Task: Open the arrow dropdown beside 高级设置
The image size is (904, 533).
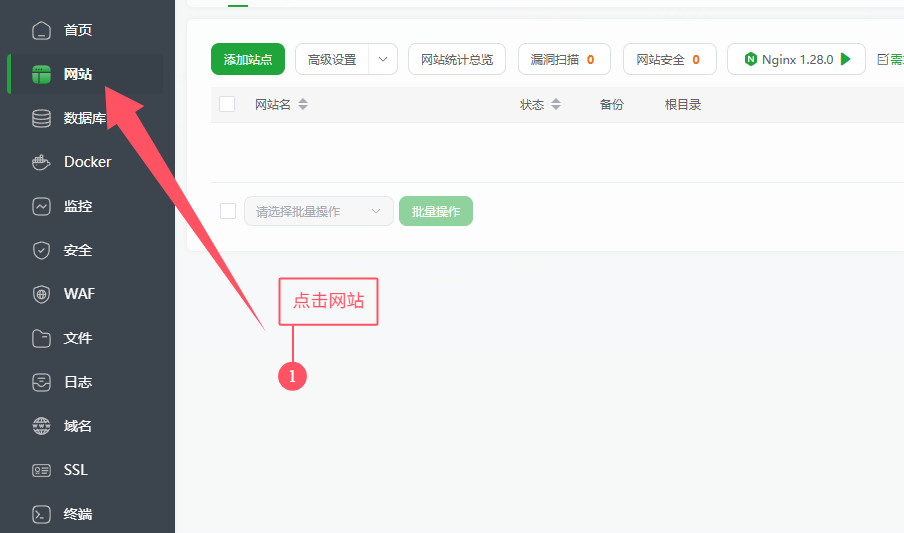Action: 383,59
